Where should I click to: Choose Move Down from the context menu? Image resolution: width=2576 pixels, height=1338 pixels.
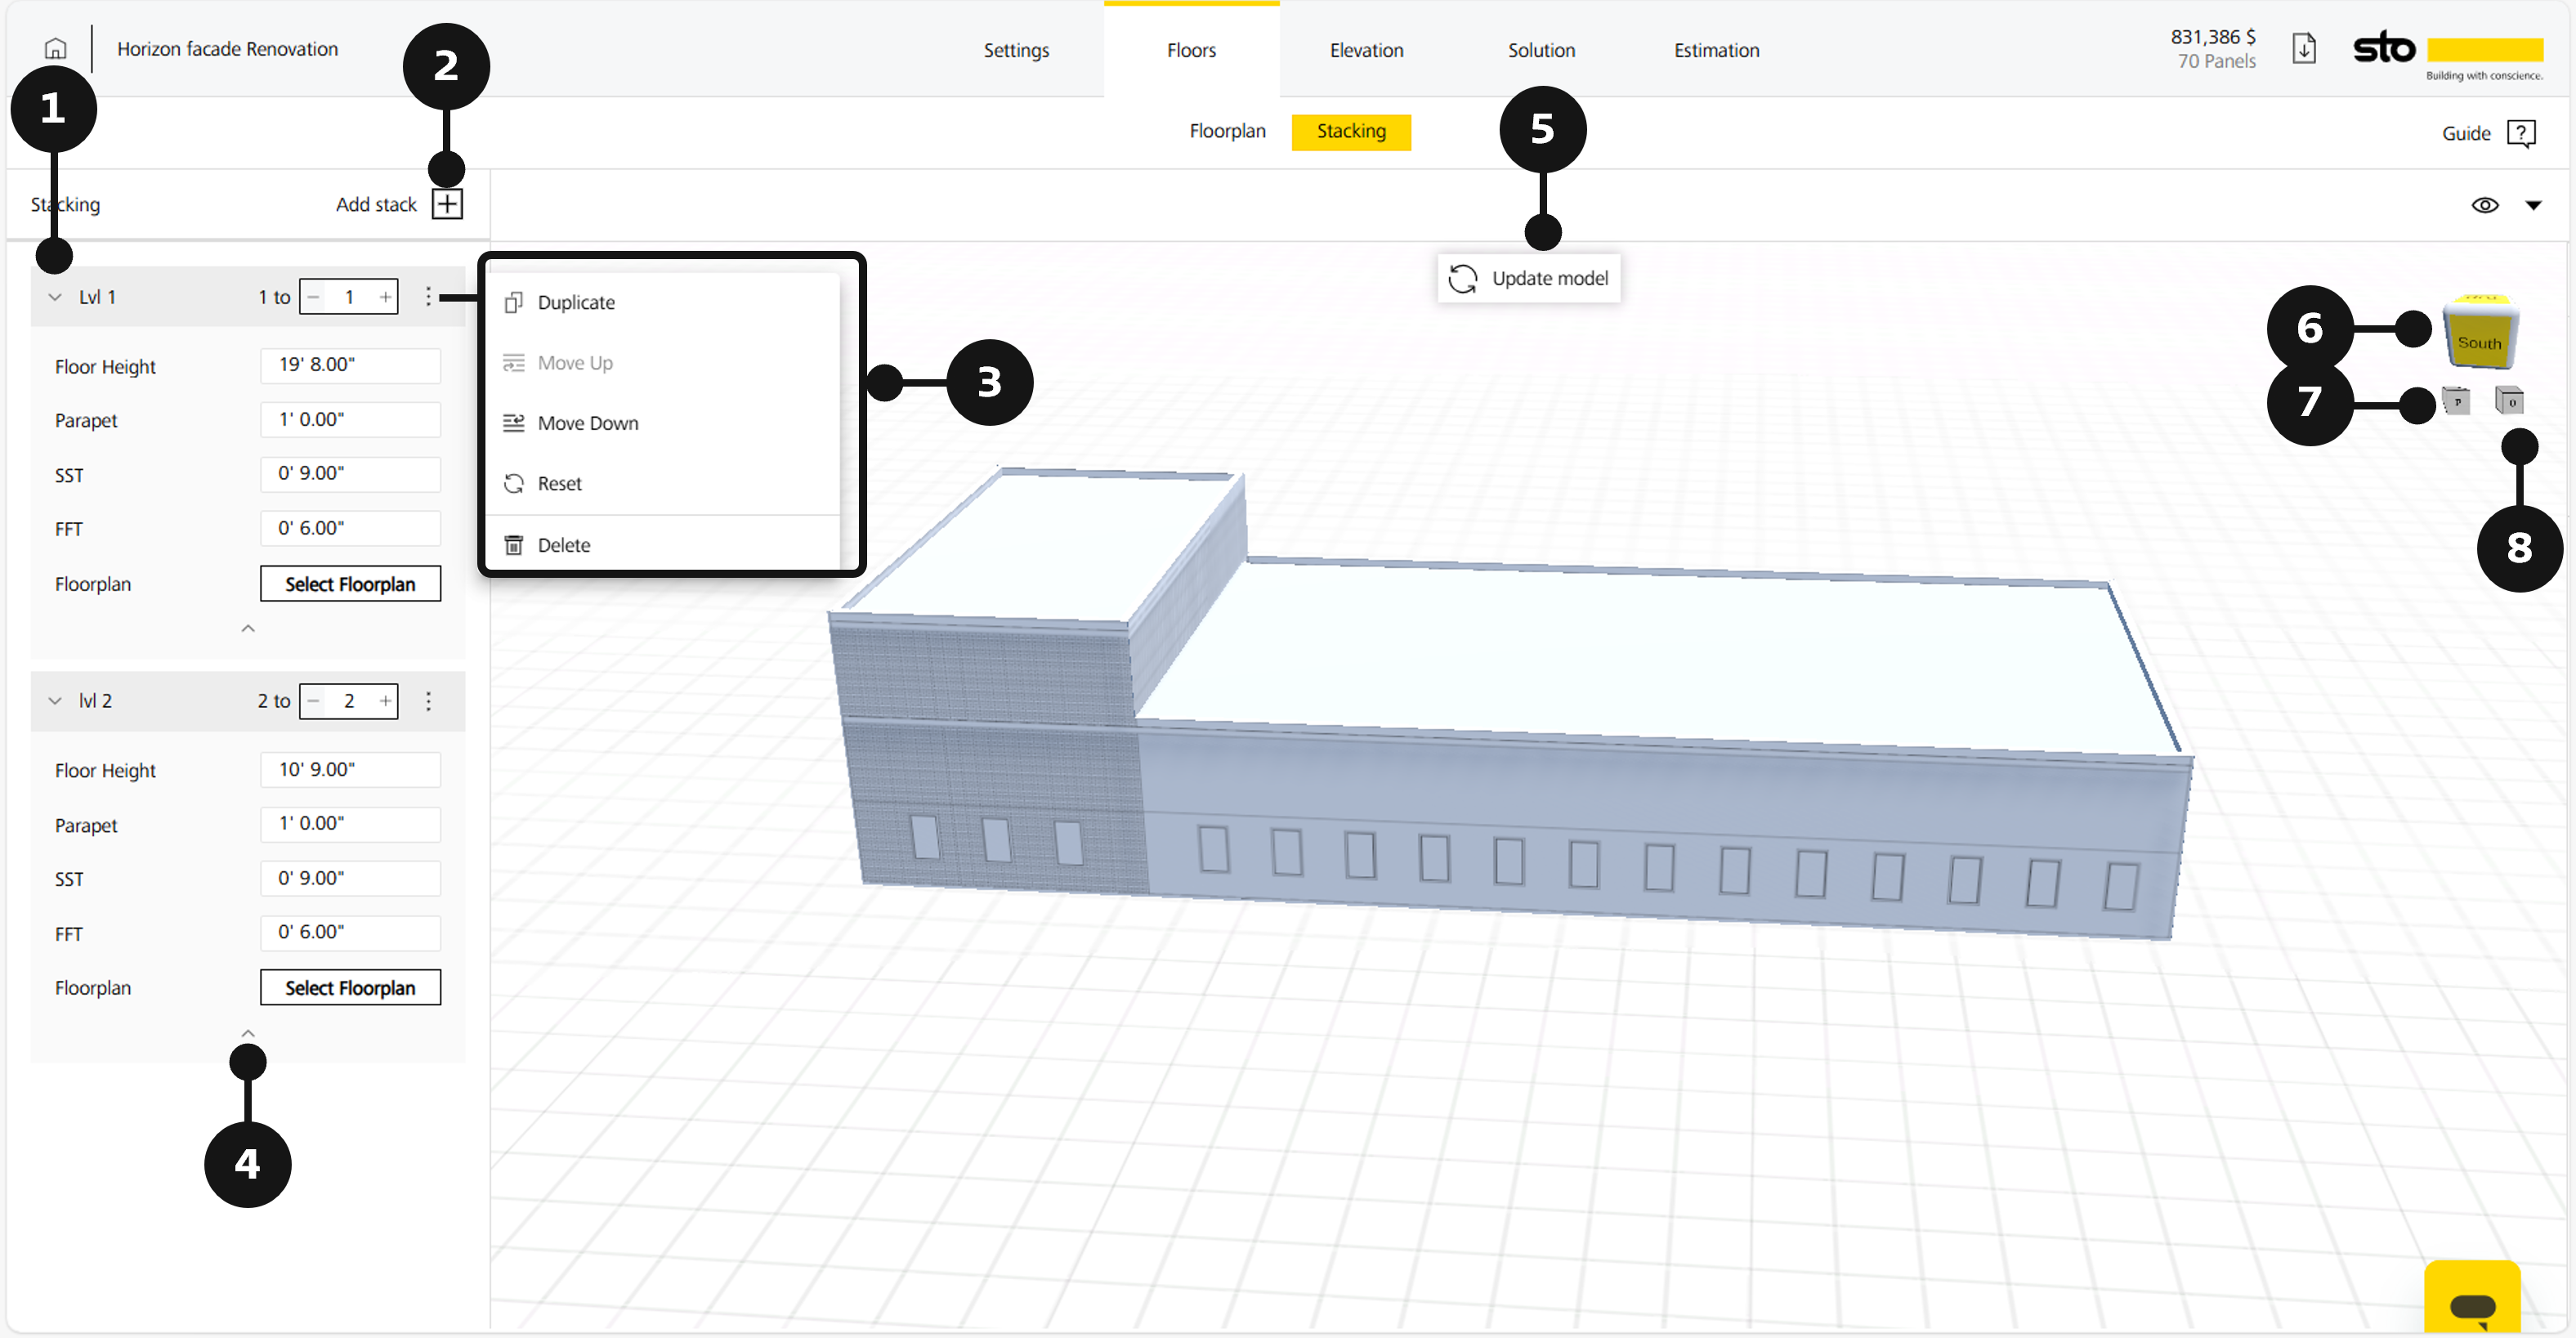coord(662,423)
